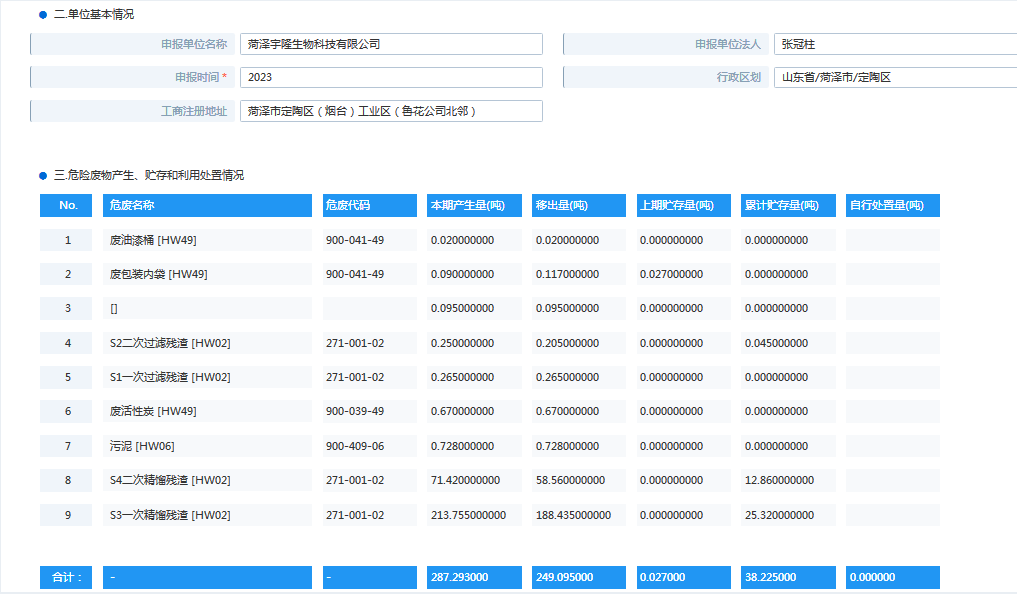Click the 危废代码 column header

(369, 205)
